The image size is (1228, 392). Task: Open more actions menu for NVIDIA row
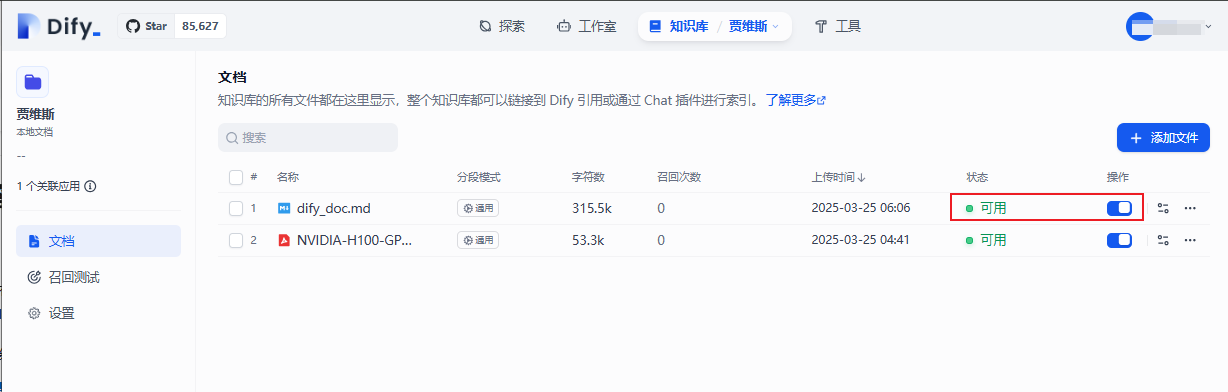1190,240
